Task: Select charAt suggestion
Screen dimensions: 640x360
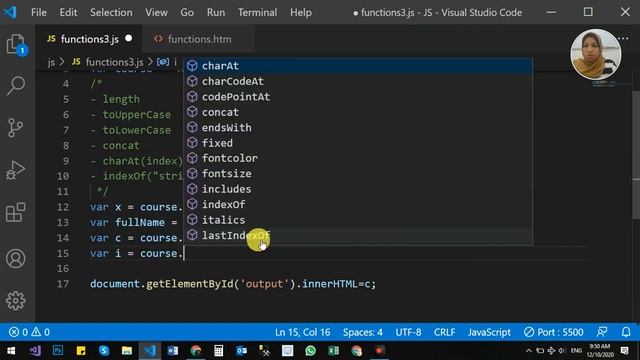Action: (x=358, y=66)
